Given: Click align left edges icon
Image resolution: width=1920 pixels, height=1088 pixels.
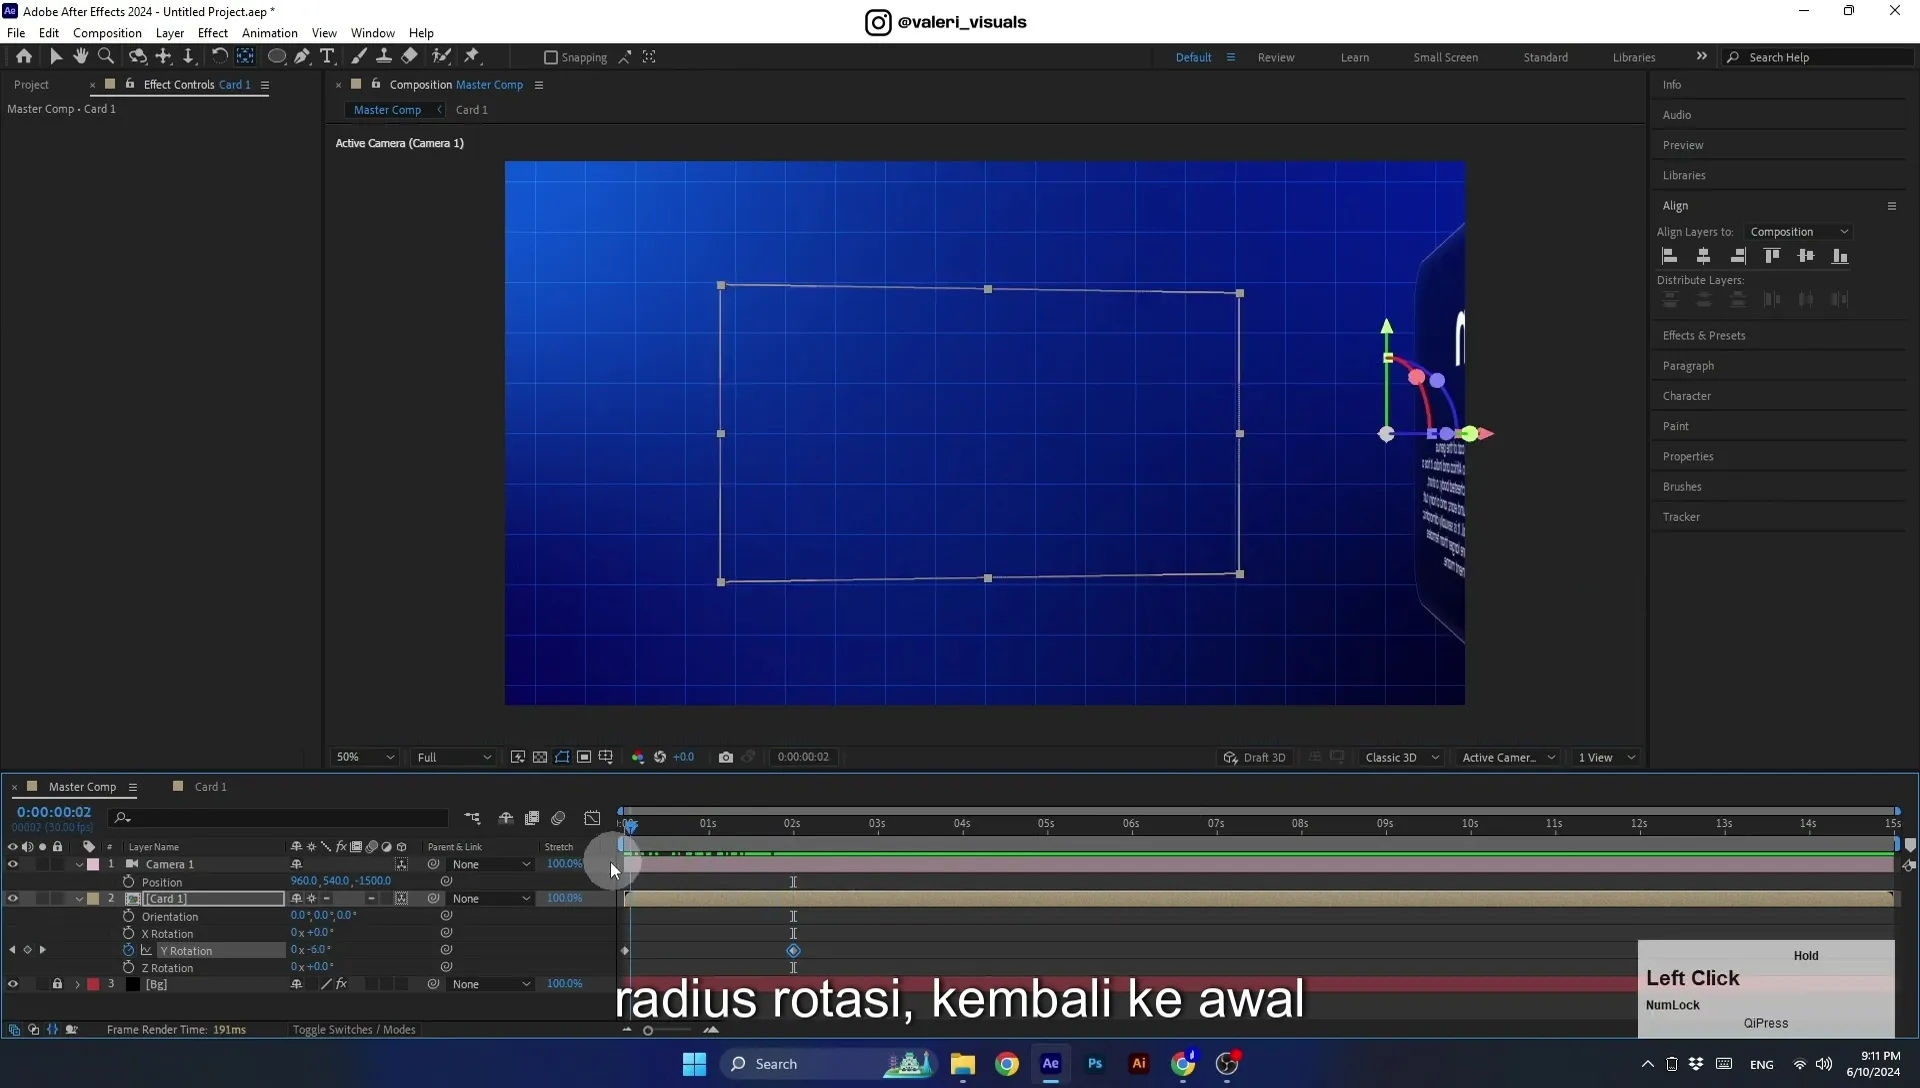Looking at the screenshot, I should [x=1669, y=256].
